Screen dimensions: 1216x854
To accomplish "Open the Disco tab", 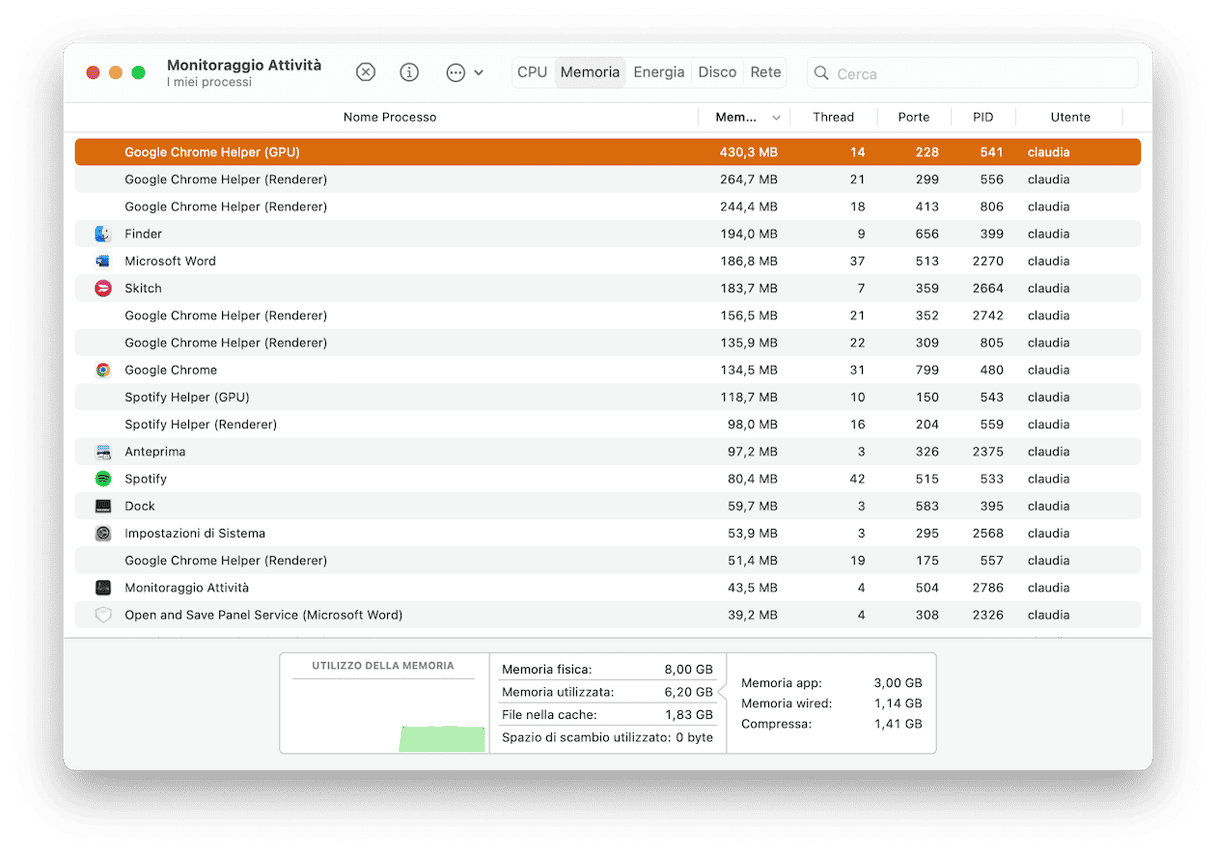I will (717, 72).
